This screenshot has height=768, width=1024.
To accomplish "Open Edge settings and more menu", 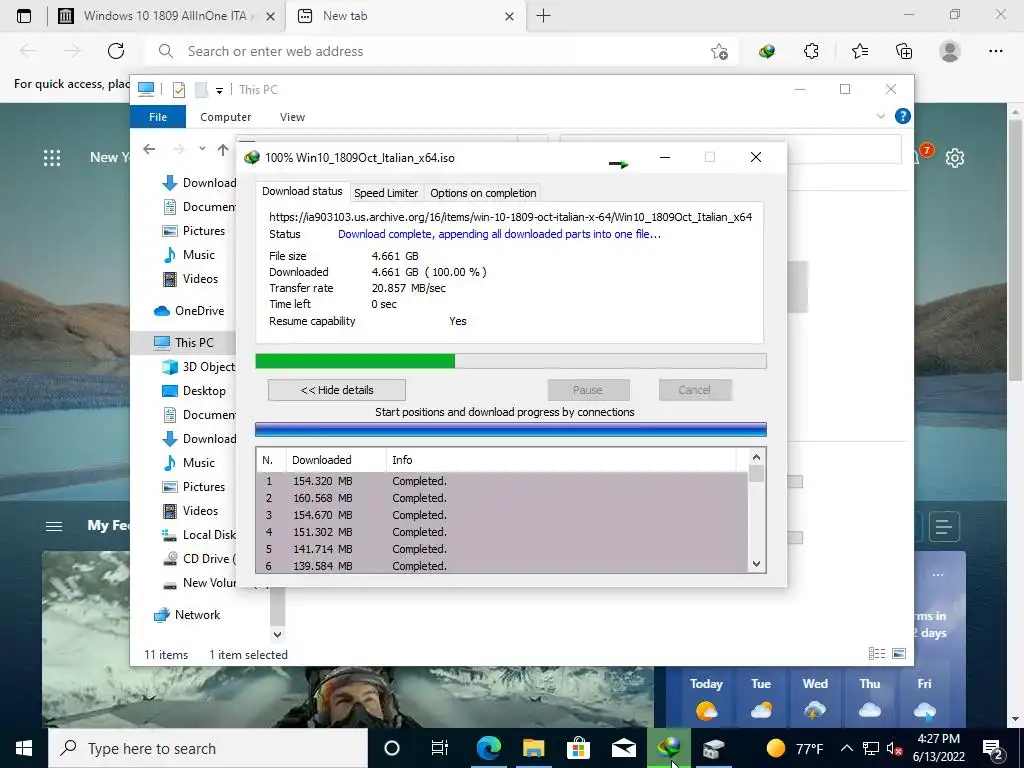I will tap(995, 51).
